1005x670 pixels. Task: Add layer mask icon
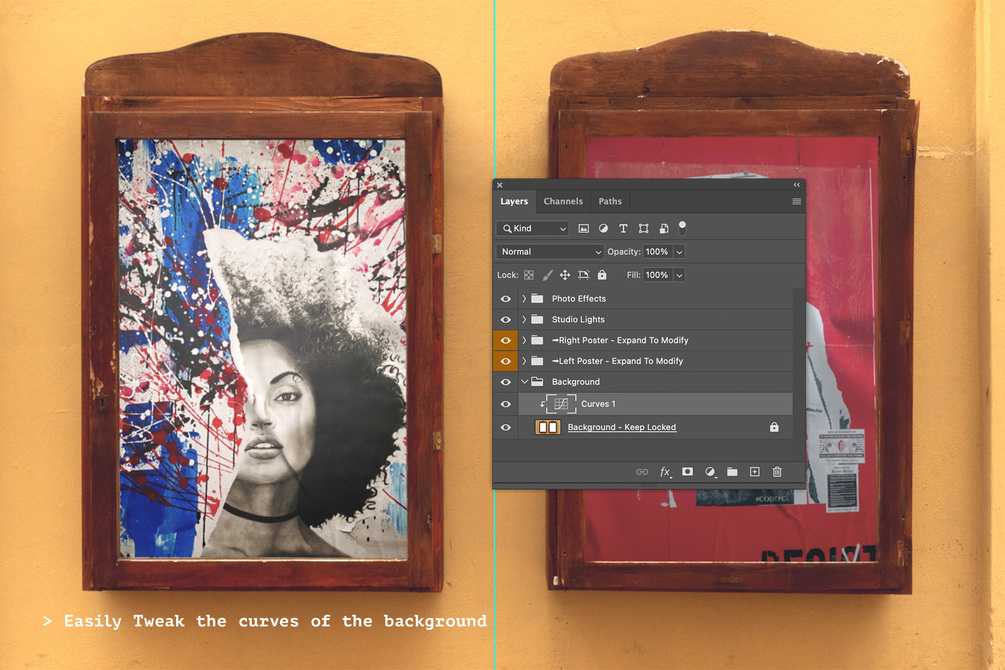pos(687,471)
